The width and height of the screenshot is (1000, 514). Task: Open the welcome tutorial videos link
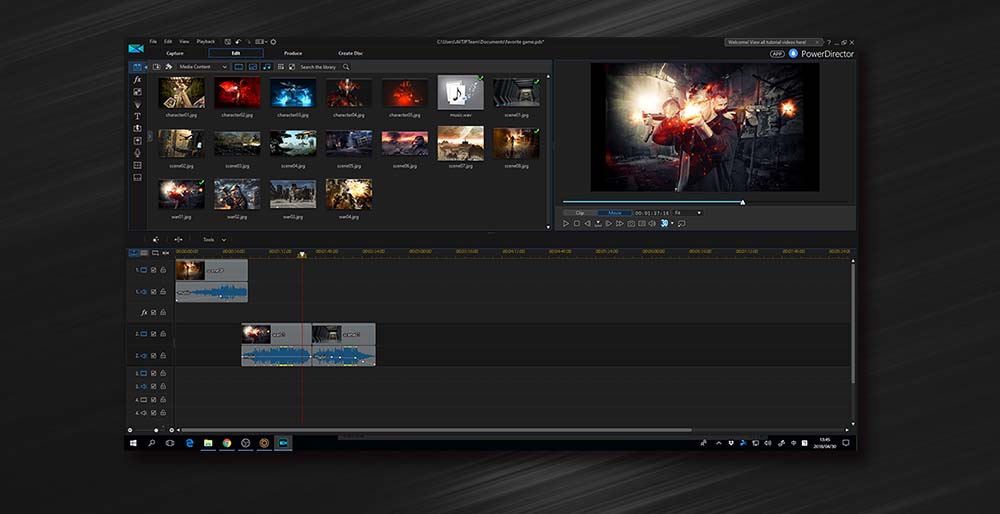767,43
